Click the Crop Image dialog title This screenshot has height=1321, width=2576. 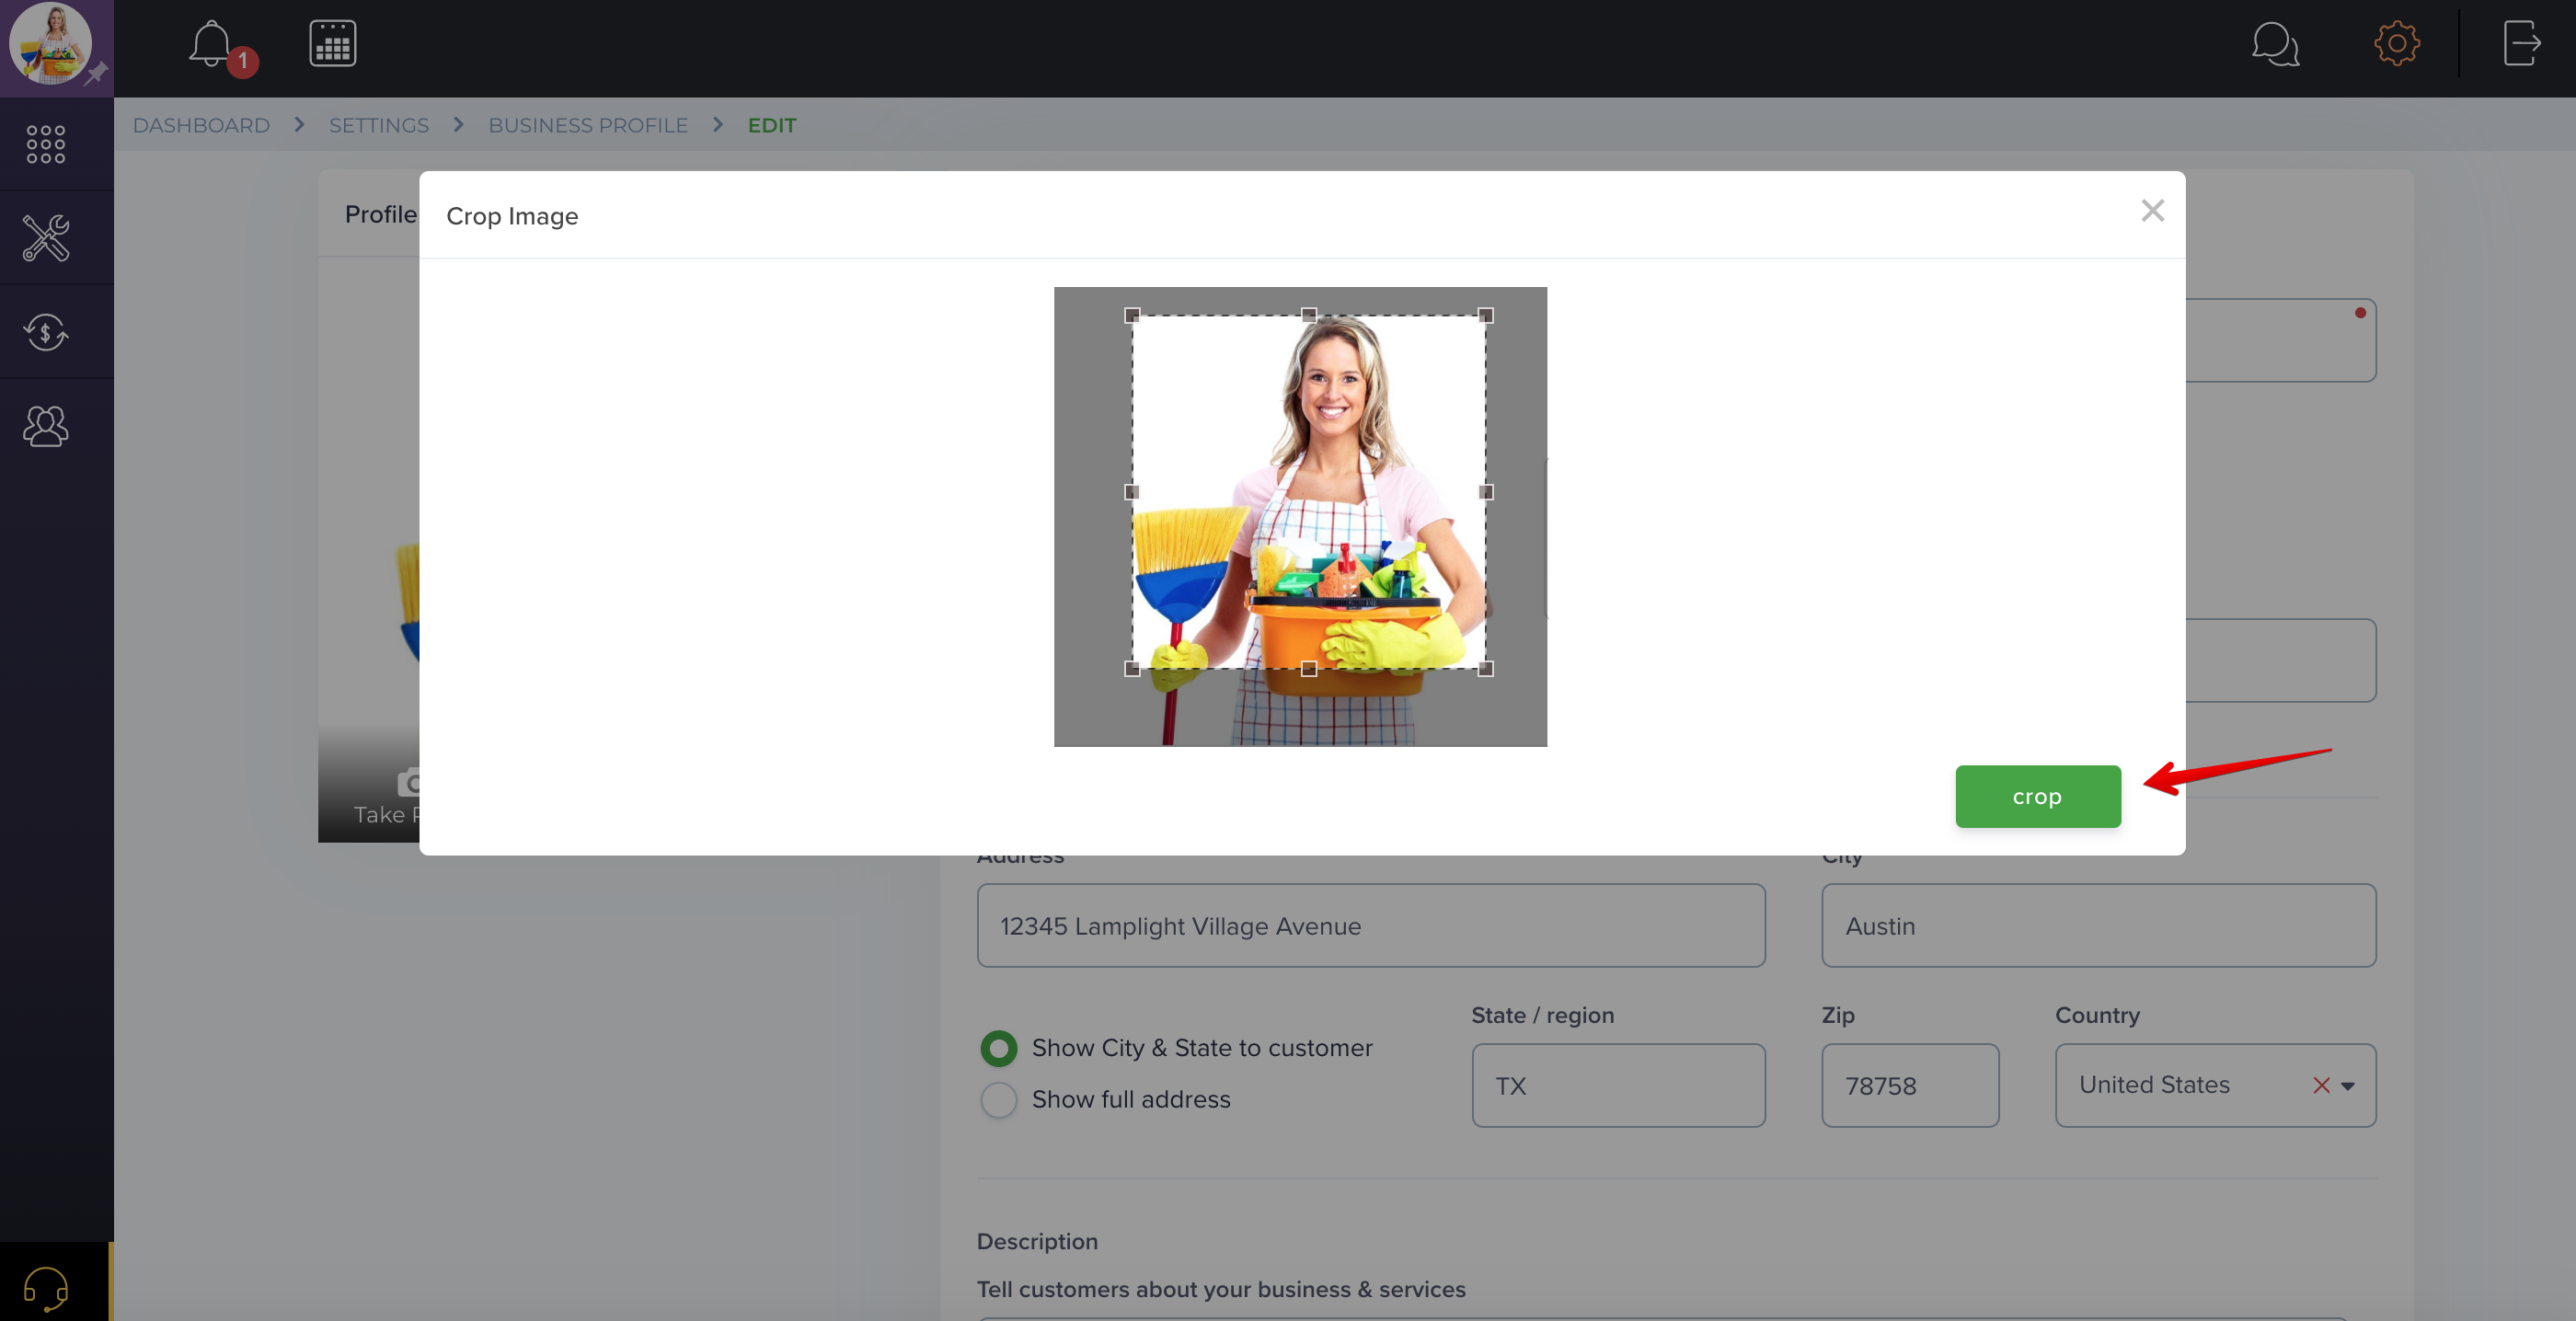pos(512,216)
